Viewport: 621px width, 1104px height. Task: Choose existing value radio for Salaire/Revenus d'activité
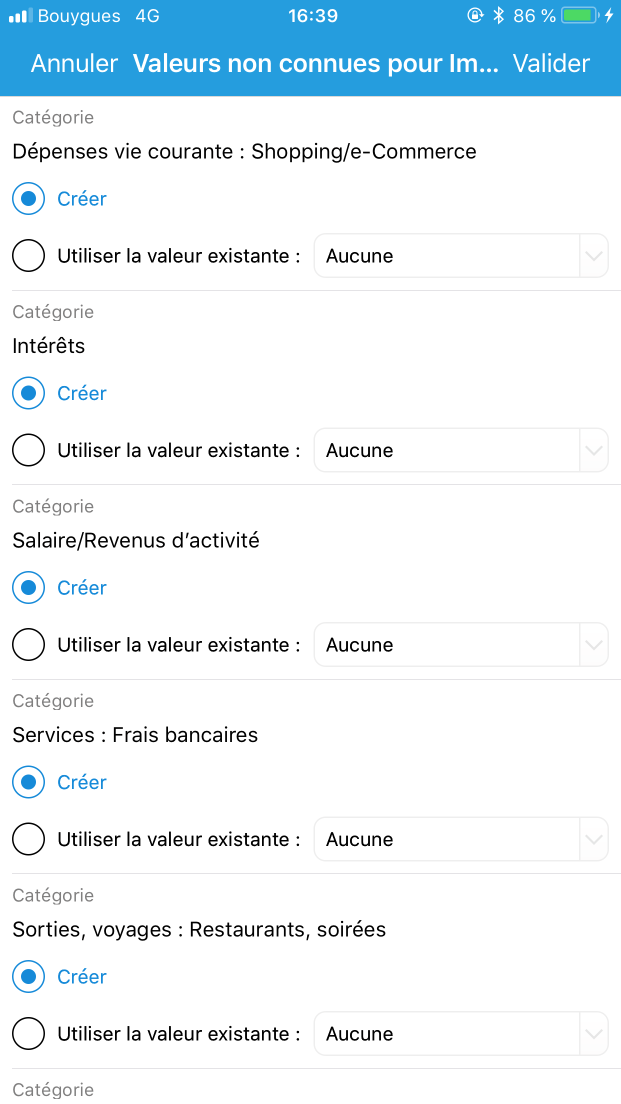[29, 644]
